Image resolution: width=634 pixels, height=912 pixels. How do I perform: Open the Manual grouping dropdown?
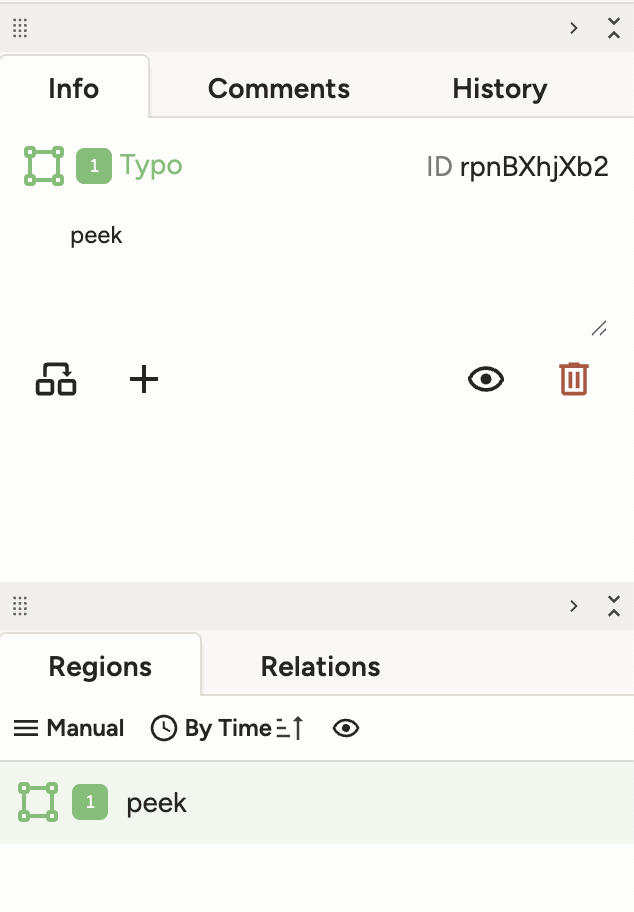point(69,729)
